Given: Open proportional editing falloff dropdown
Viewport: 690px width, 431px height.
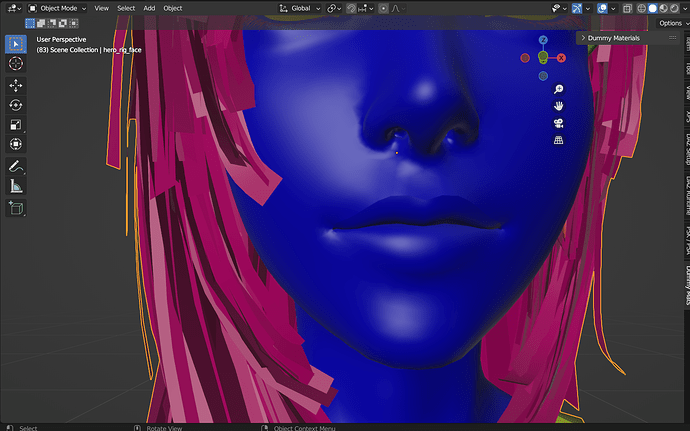Looking at the screenshot, I should (398, 8).
